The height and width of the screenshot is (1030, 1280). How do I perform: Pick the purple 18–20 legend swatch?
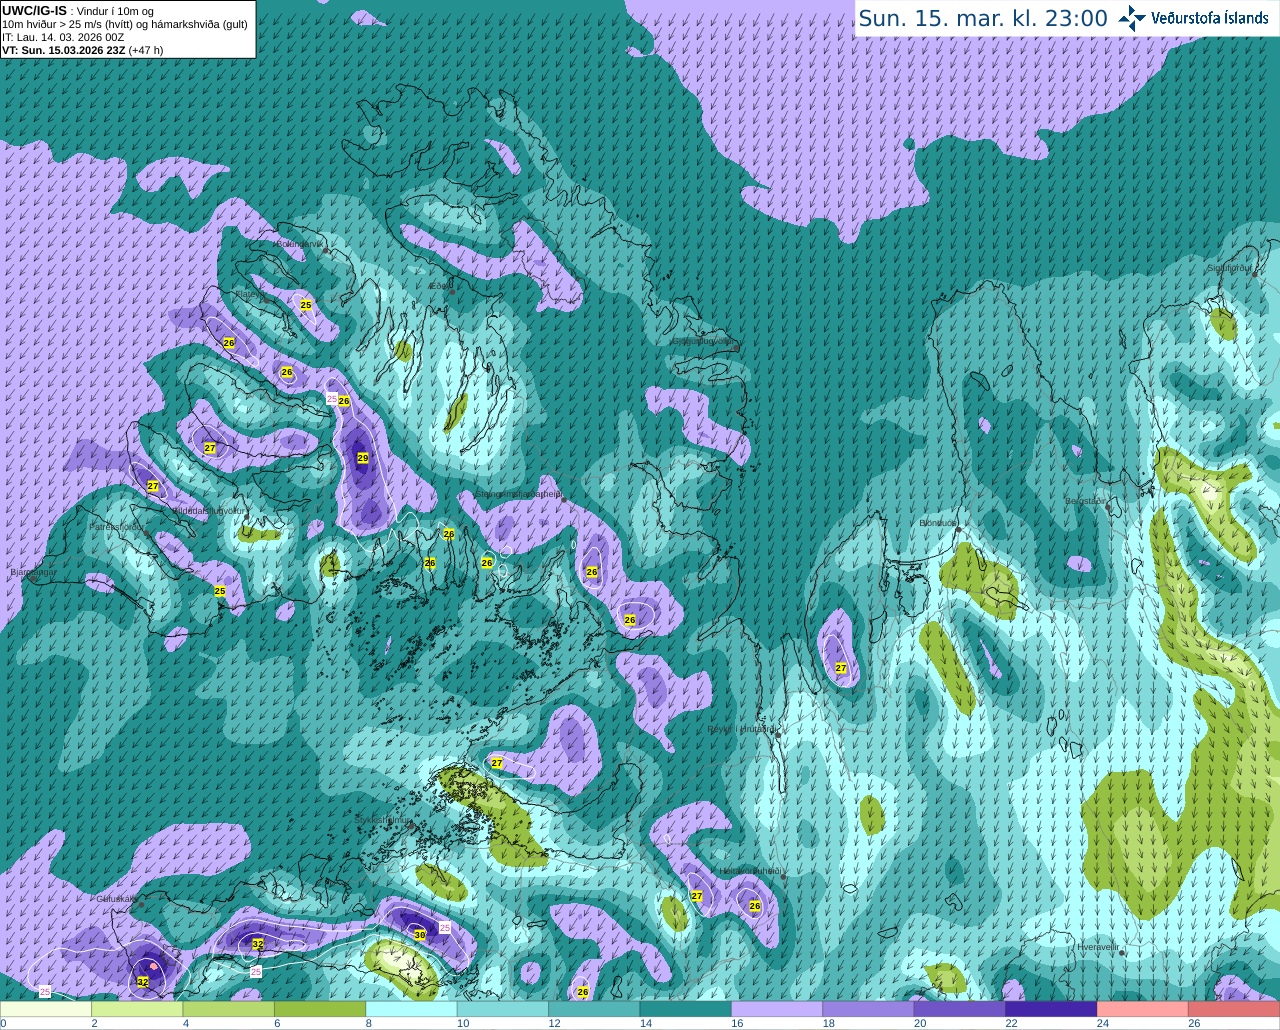868,1009
